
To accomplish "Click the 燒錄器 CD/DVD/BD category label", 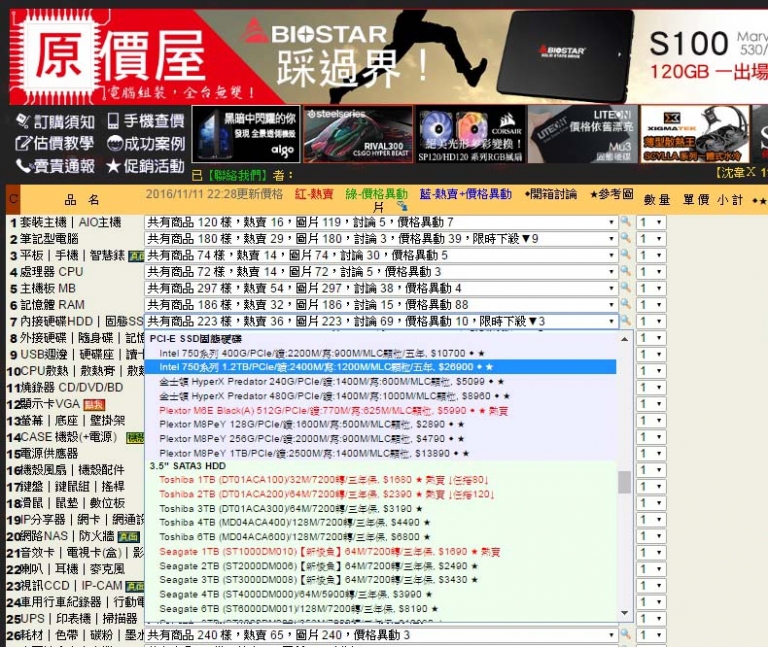I will pos(72,387).
